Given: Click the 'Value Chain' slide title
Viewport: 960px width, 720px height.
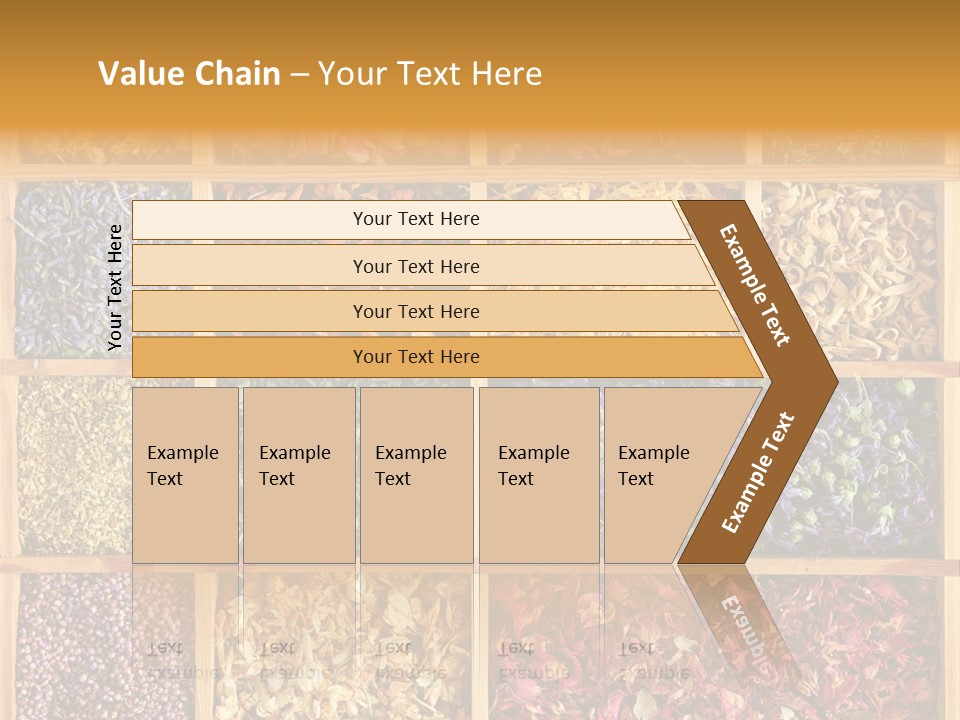Looking at the screenshot, I should (x=320, y=74).
